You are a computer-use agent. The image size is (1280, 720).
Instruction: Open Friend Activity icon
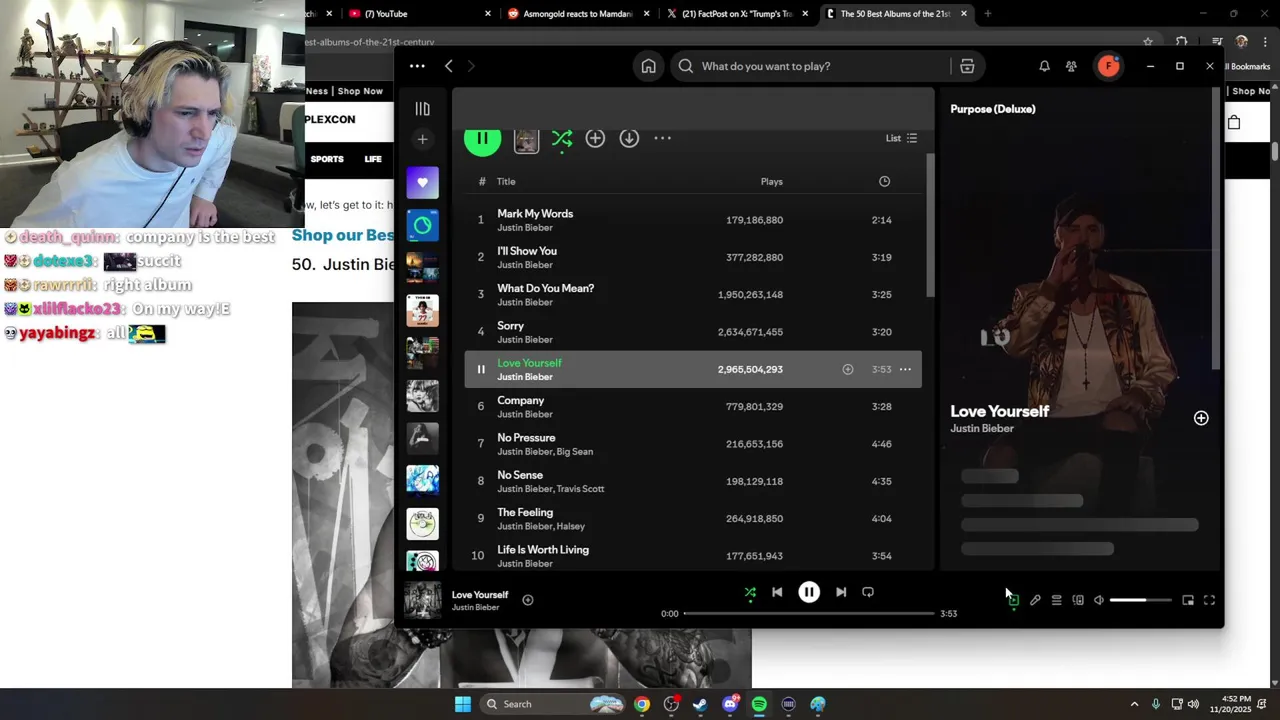(x=1071, y=66)
